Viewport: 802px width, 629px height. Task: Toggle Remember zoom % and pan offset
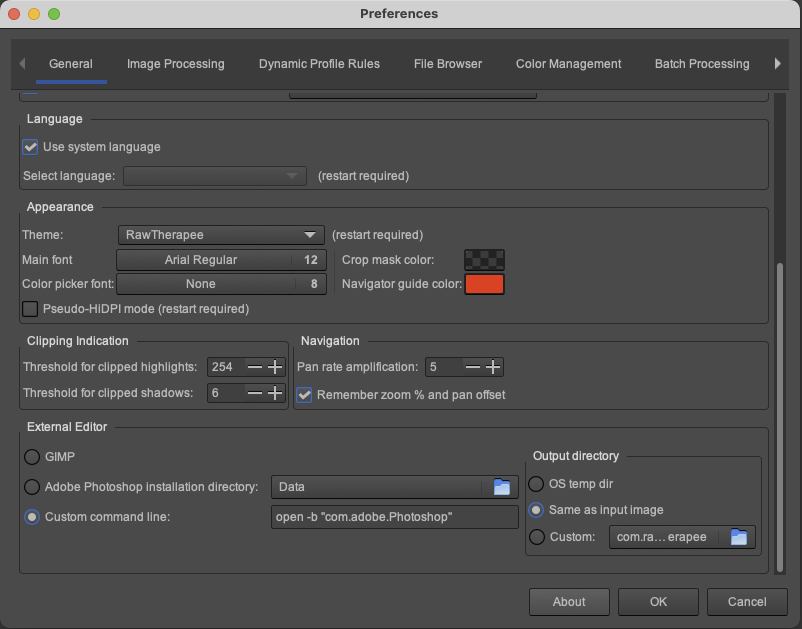(305, 395)
